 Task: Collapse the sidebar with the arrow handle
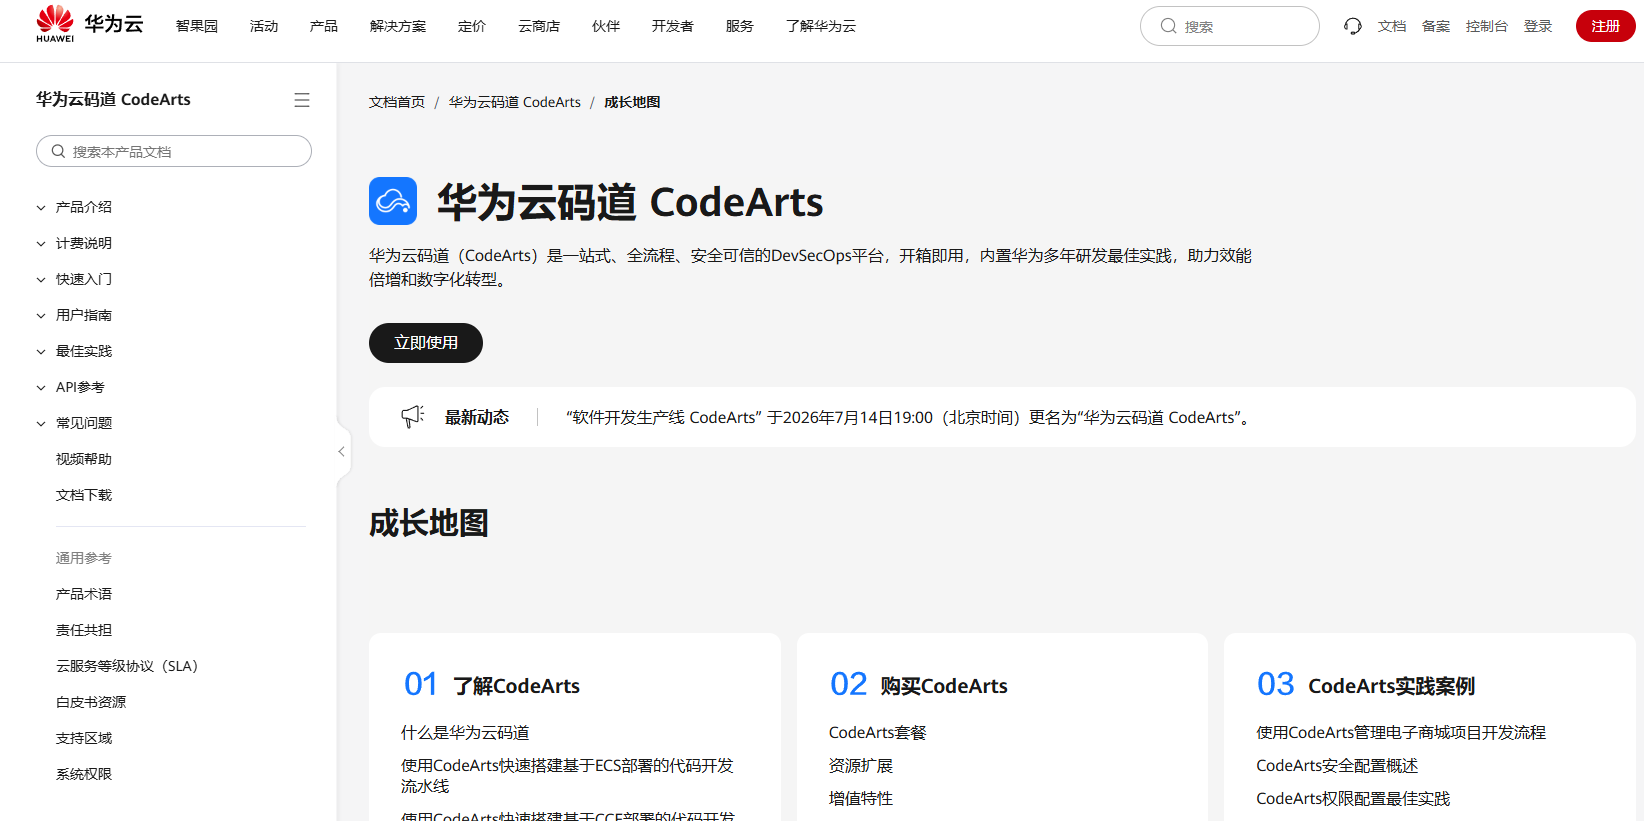(x=341, y=452)
